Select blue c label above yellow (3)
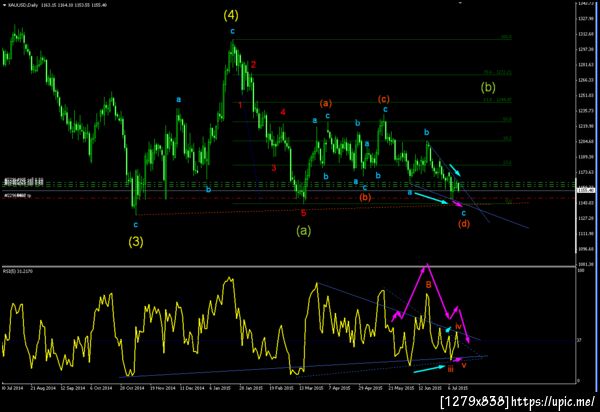The width and height of the screenshot is (600, 412). pyautogui.click(x=135, y=225)
